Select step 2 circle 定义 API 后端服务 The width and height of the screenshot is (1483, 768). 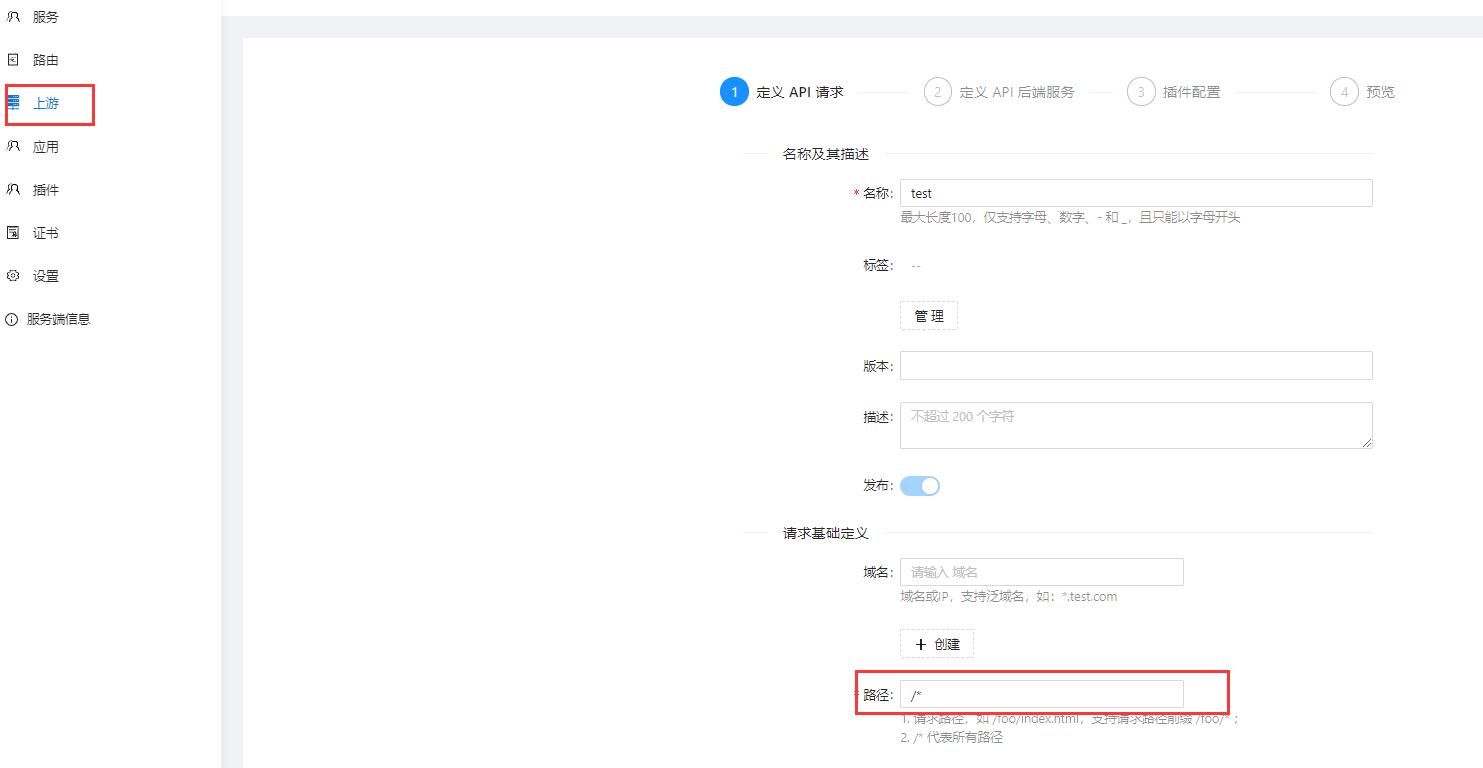937,92
